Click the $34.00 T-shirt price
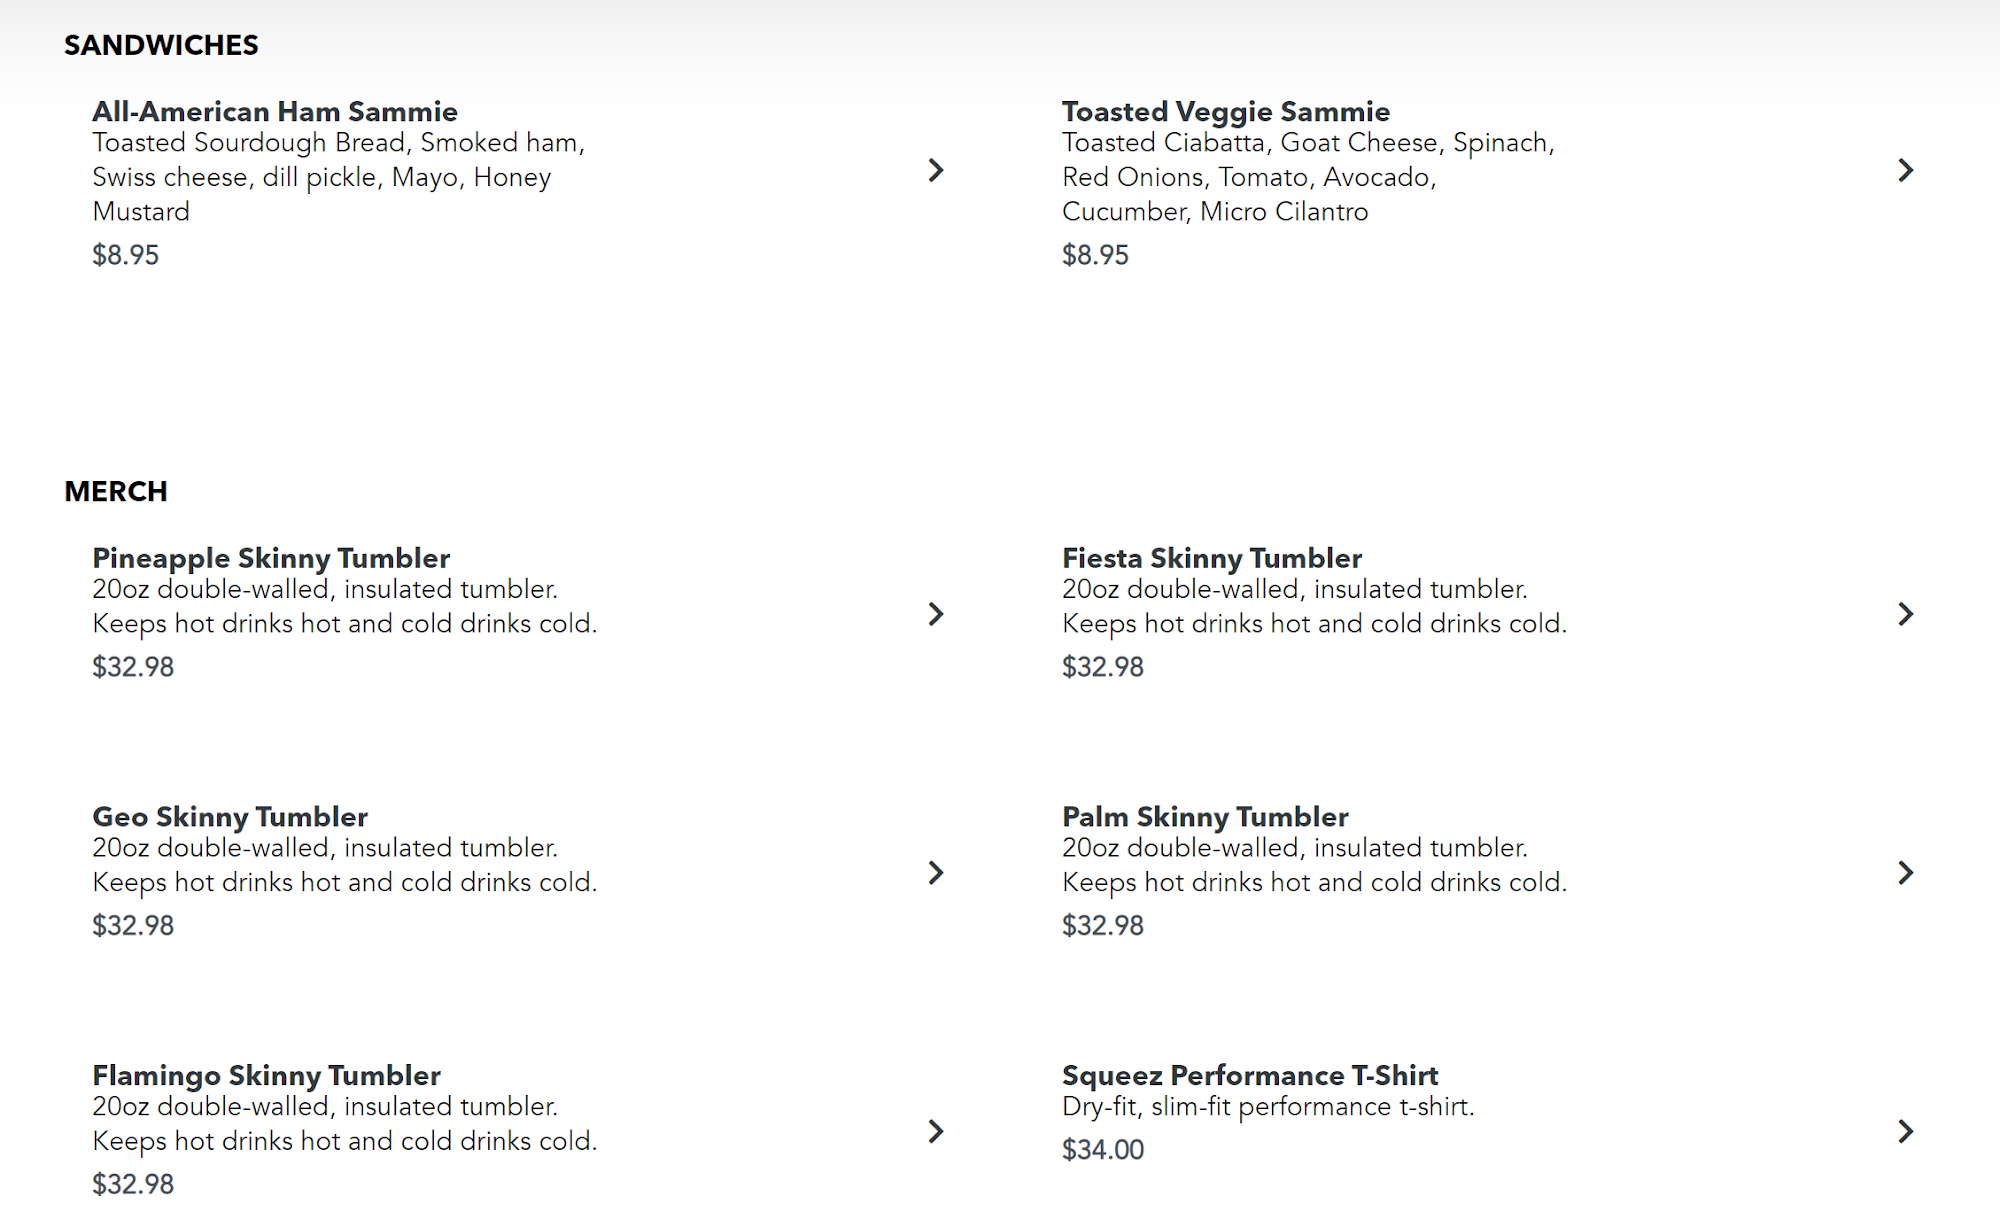This screenshot has width=2000, height=1227. click(x=1103, y=1150)
